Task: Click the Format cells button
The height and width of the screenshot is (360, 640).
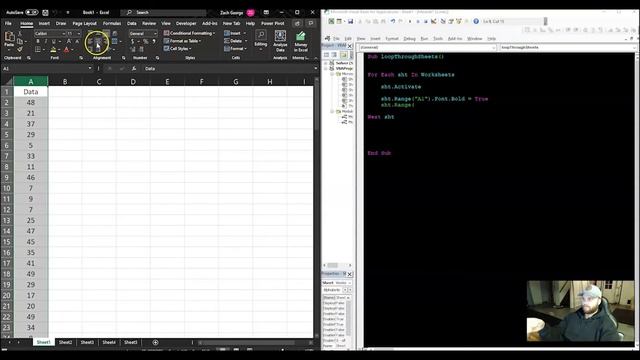Action: 235,49
